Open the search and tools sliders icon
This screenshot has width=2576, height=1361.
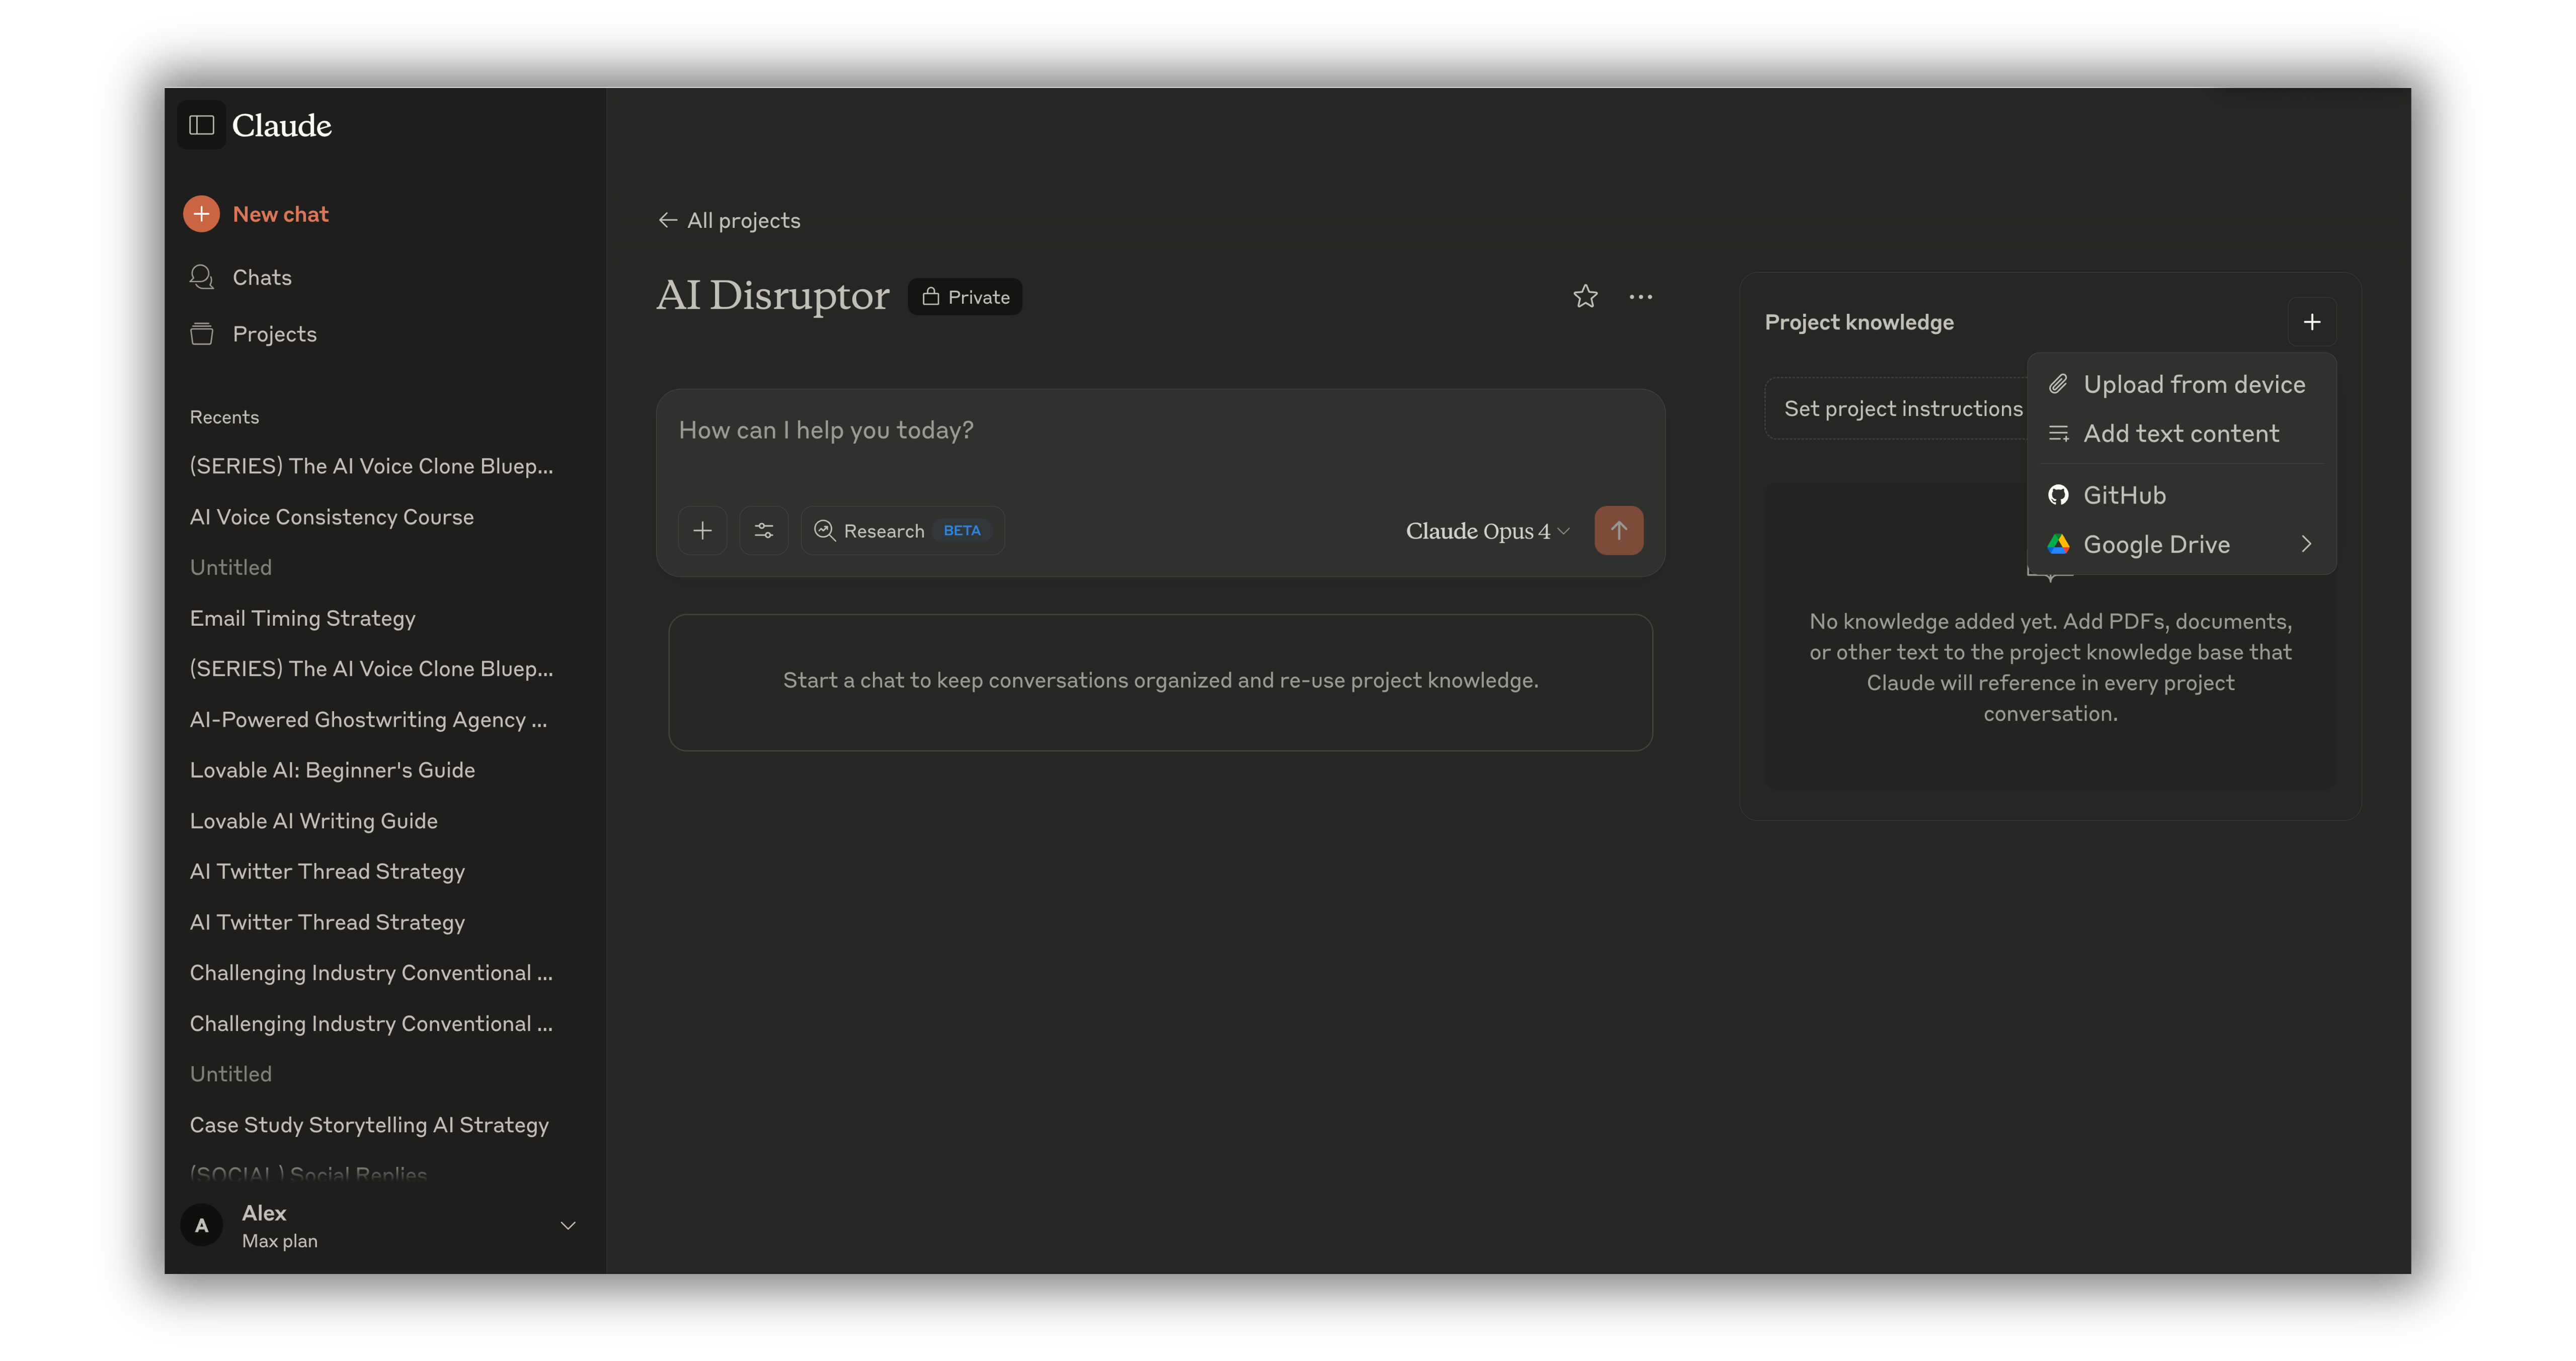tap(764, 531)
